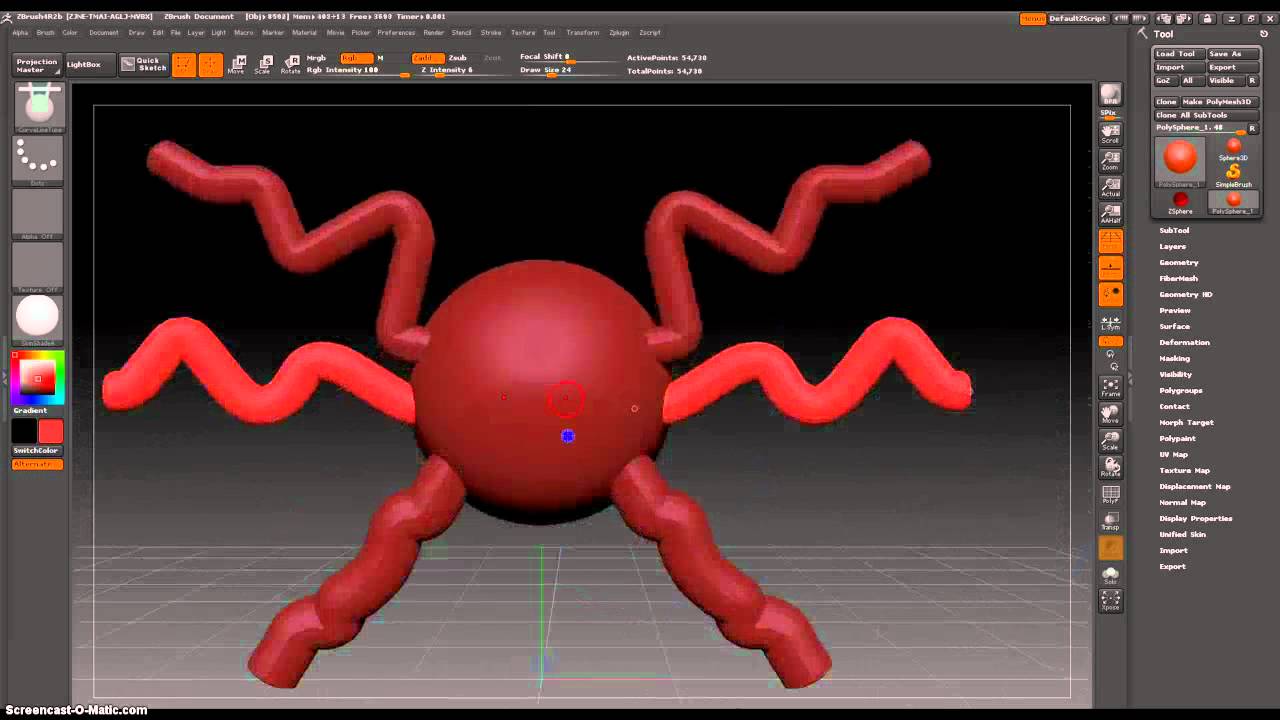Click the Save As button
1280x720 pixels.
(1233, 54)
